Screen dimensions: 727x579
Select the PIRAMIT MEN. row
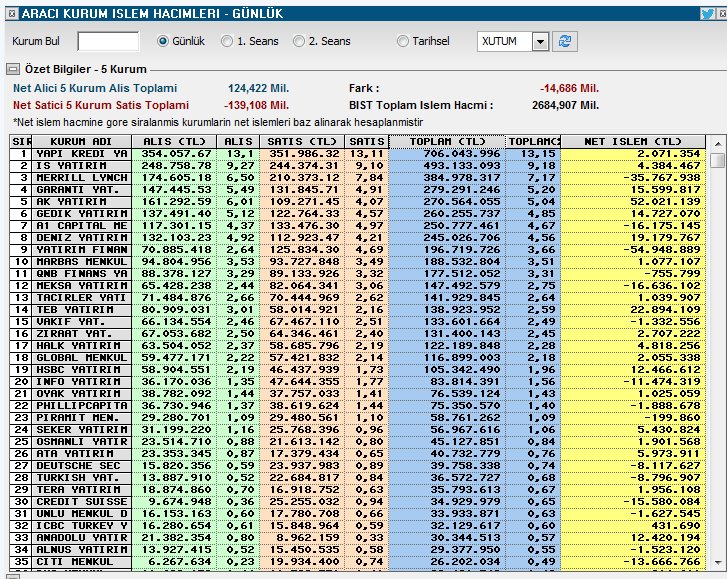point(357,418)
